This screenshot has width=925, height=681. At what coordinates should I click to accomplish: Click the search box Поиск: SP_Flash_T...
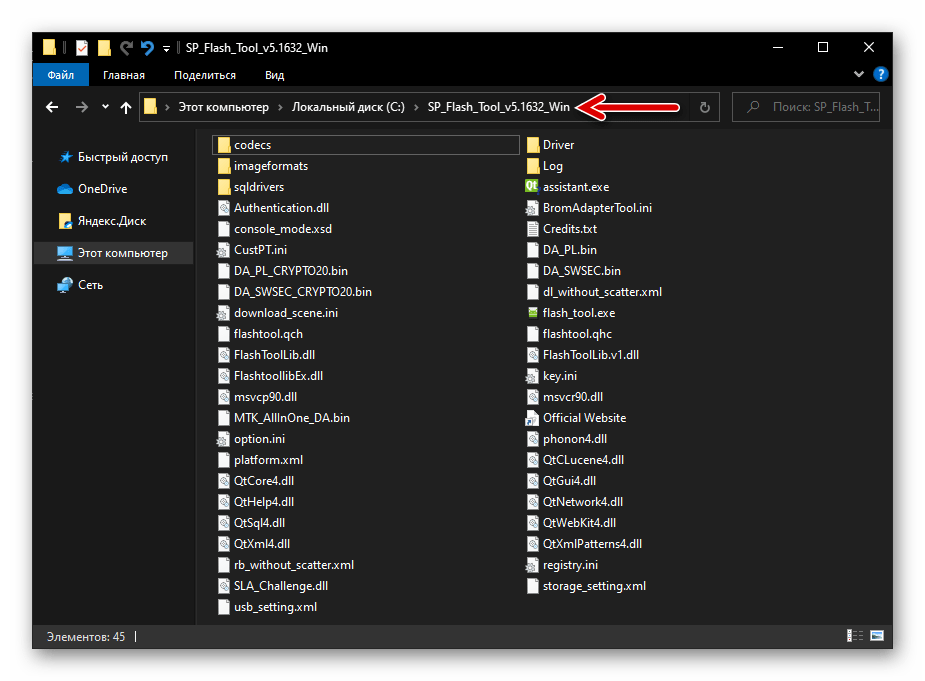pyautogui.click(x=806, y=107)
